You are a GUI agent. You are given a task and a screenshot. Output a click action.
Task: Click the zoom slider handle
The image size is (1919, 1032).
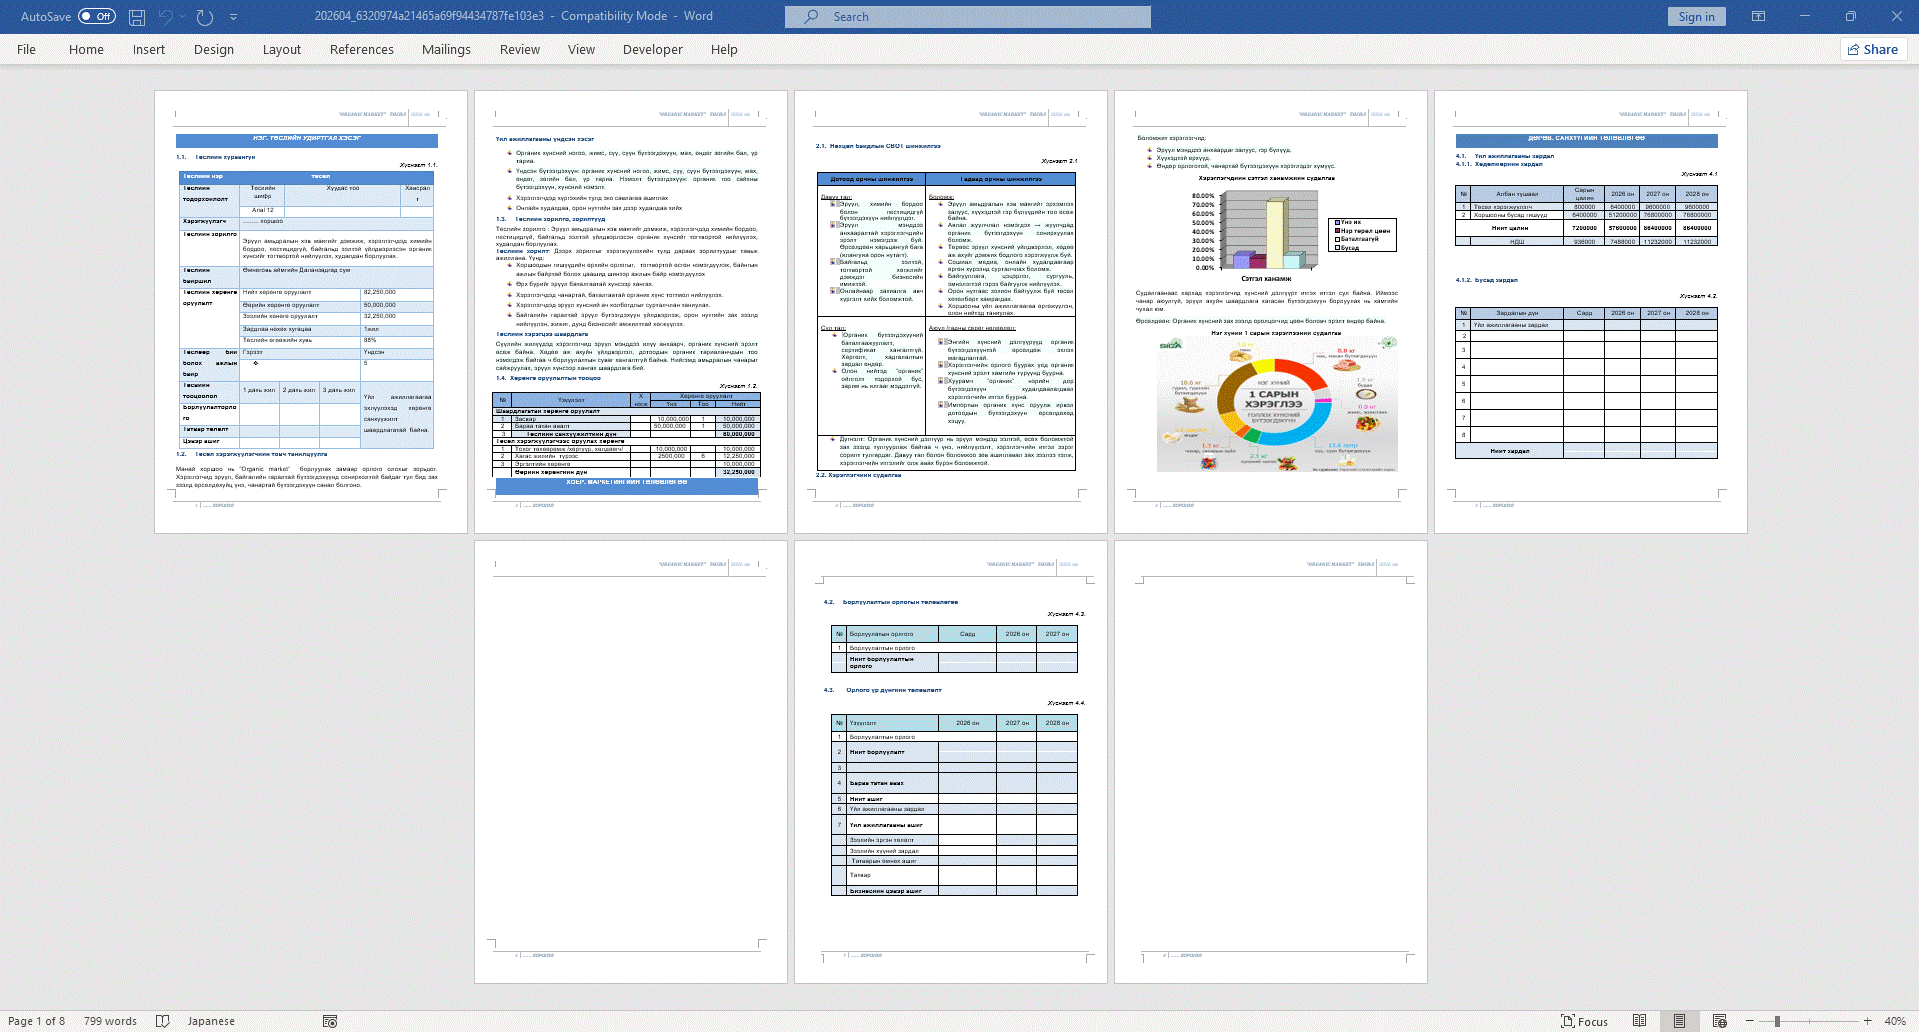pos(1777,1021)
